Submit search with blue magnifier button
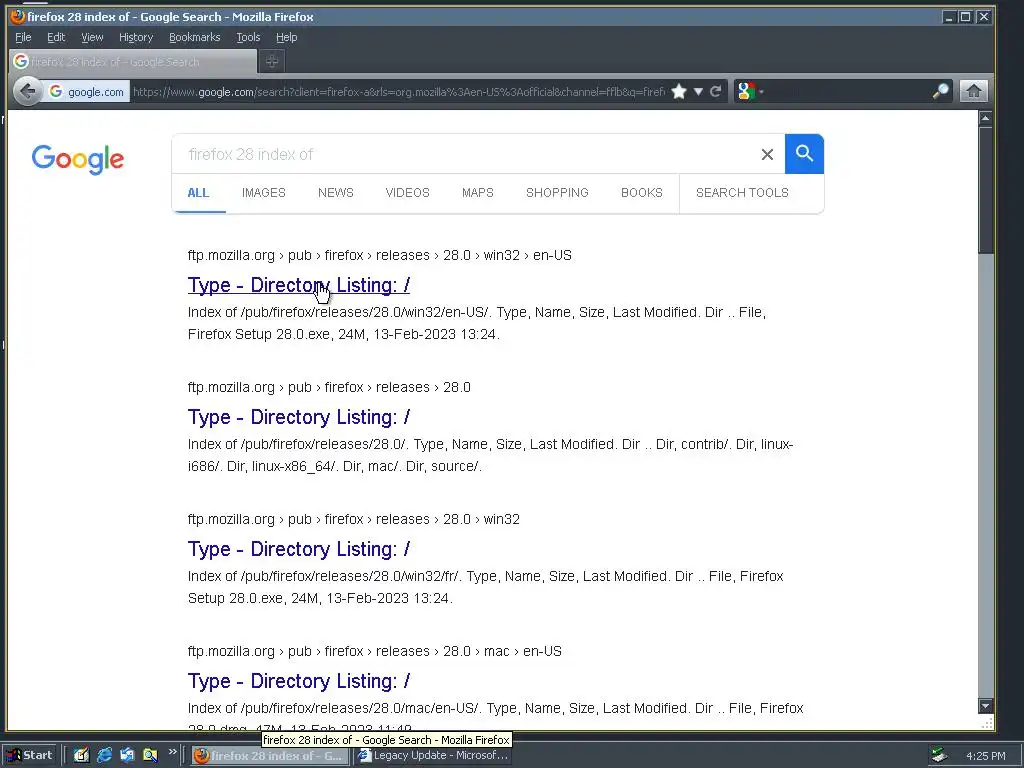The image size is (1024, 768). (804, 154)
